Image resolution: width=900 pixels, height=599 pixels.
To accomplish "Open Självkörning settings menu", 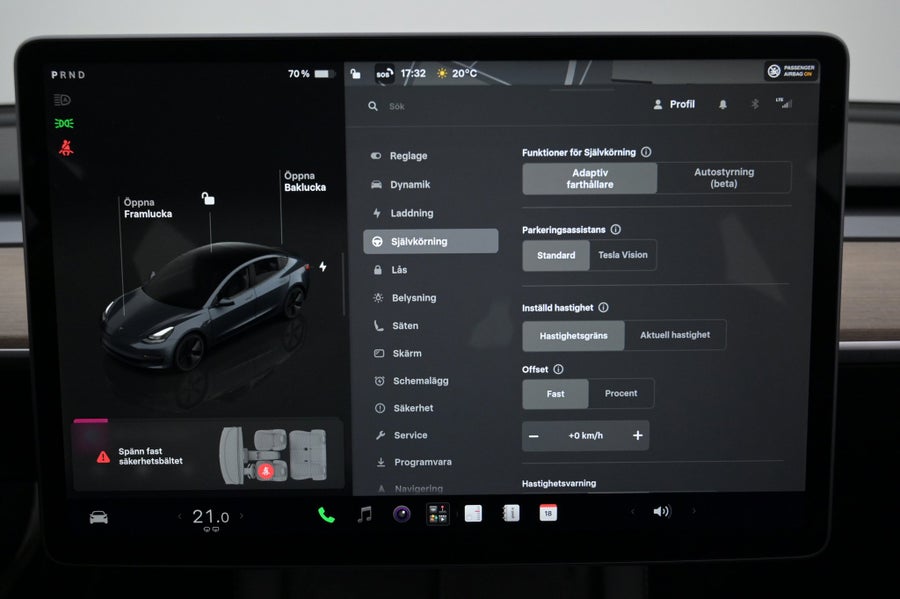I will tap(430, 242).
